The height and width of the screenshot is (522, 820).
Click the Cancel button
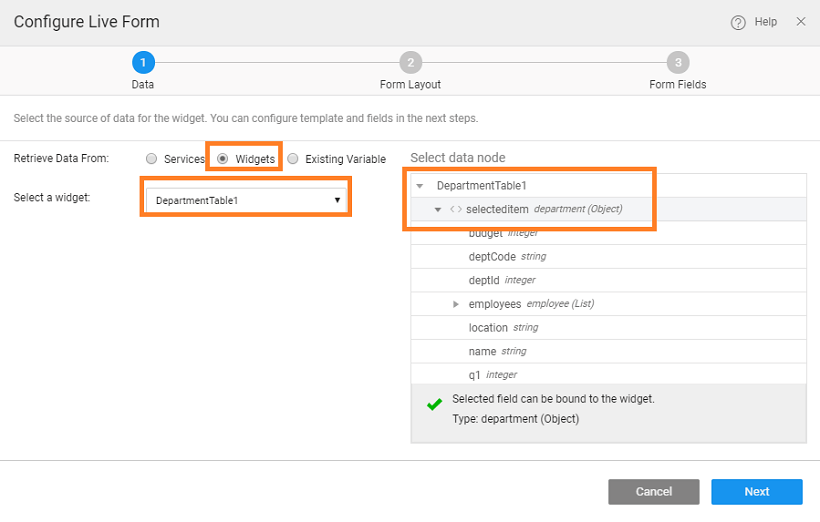click(654, 491)
